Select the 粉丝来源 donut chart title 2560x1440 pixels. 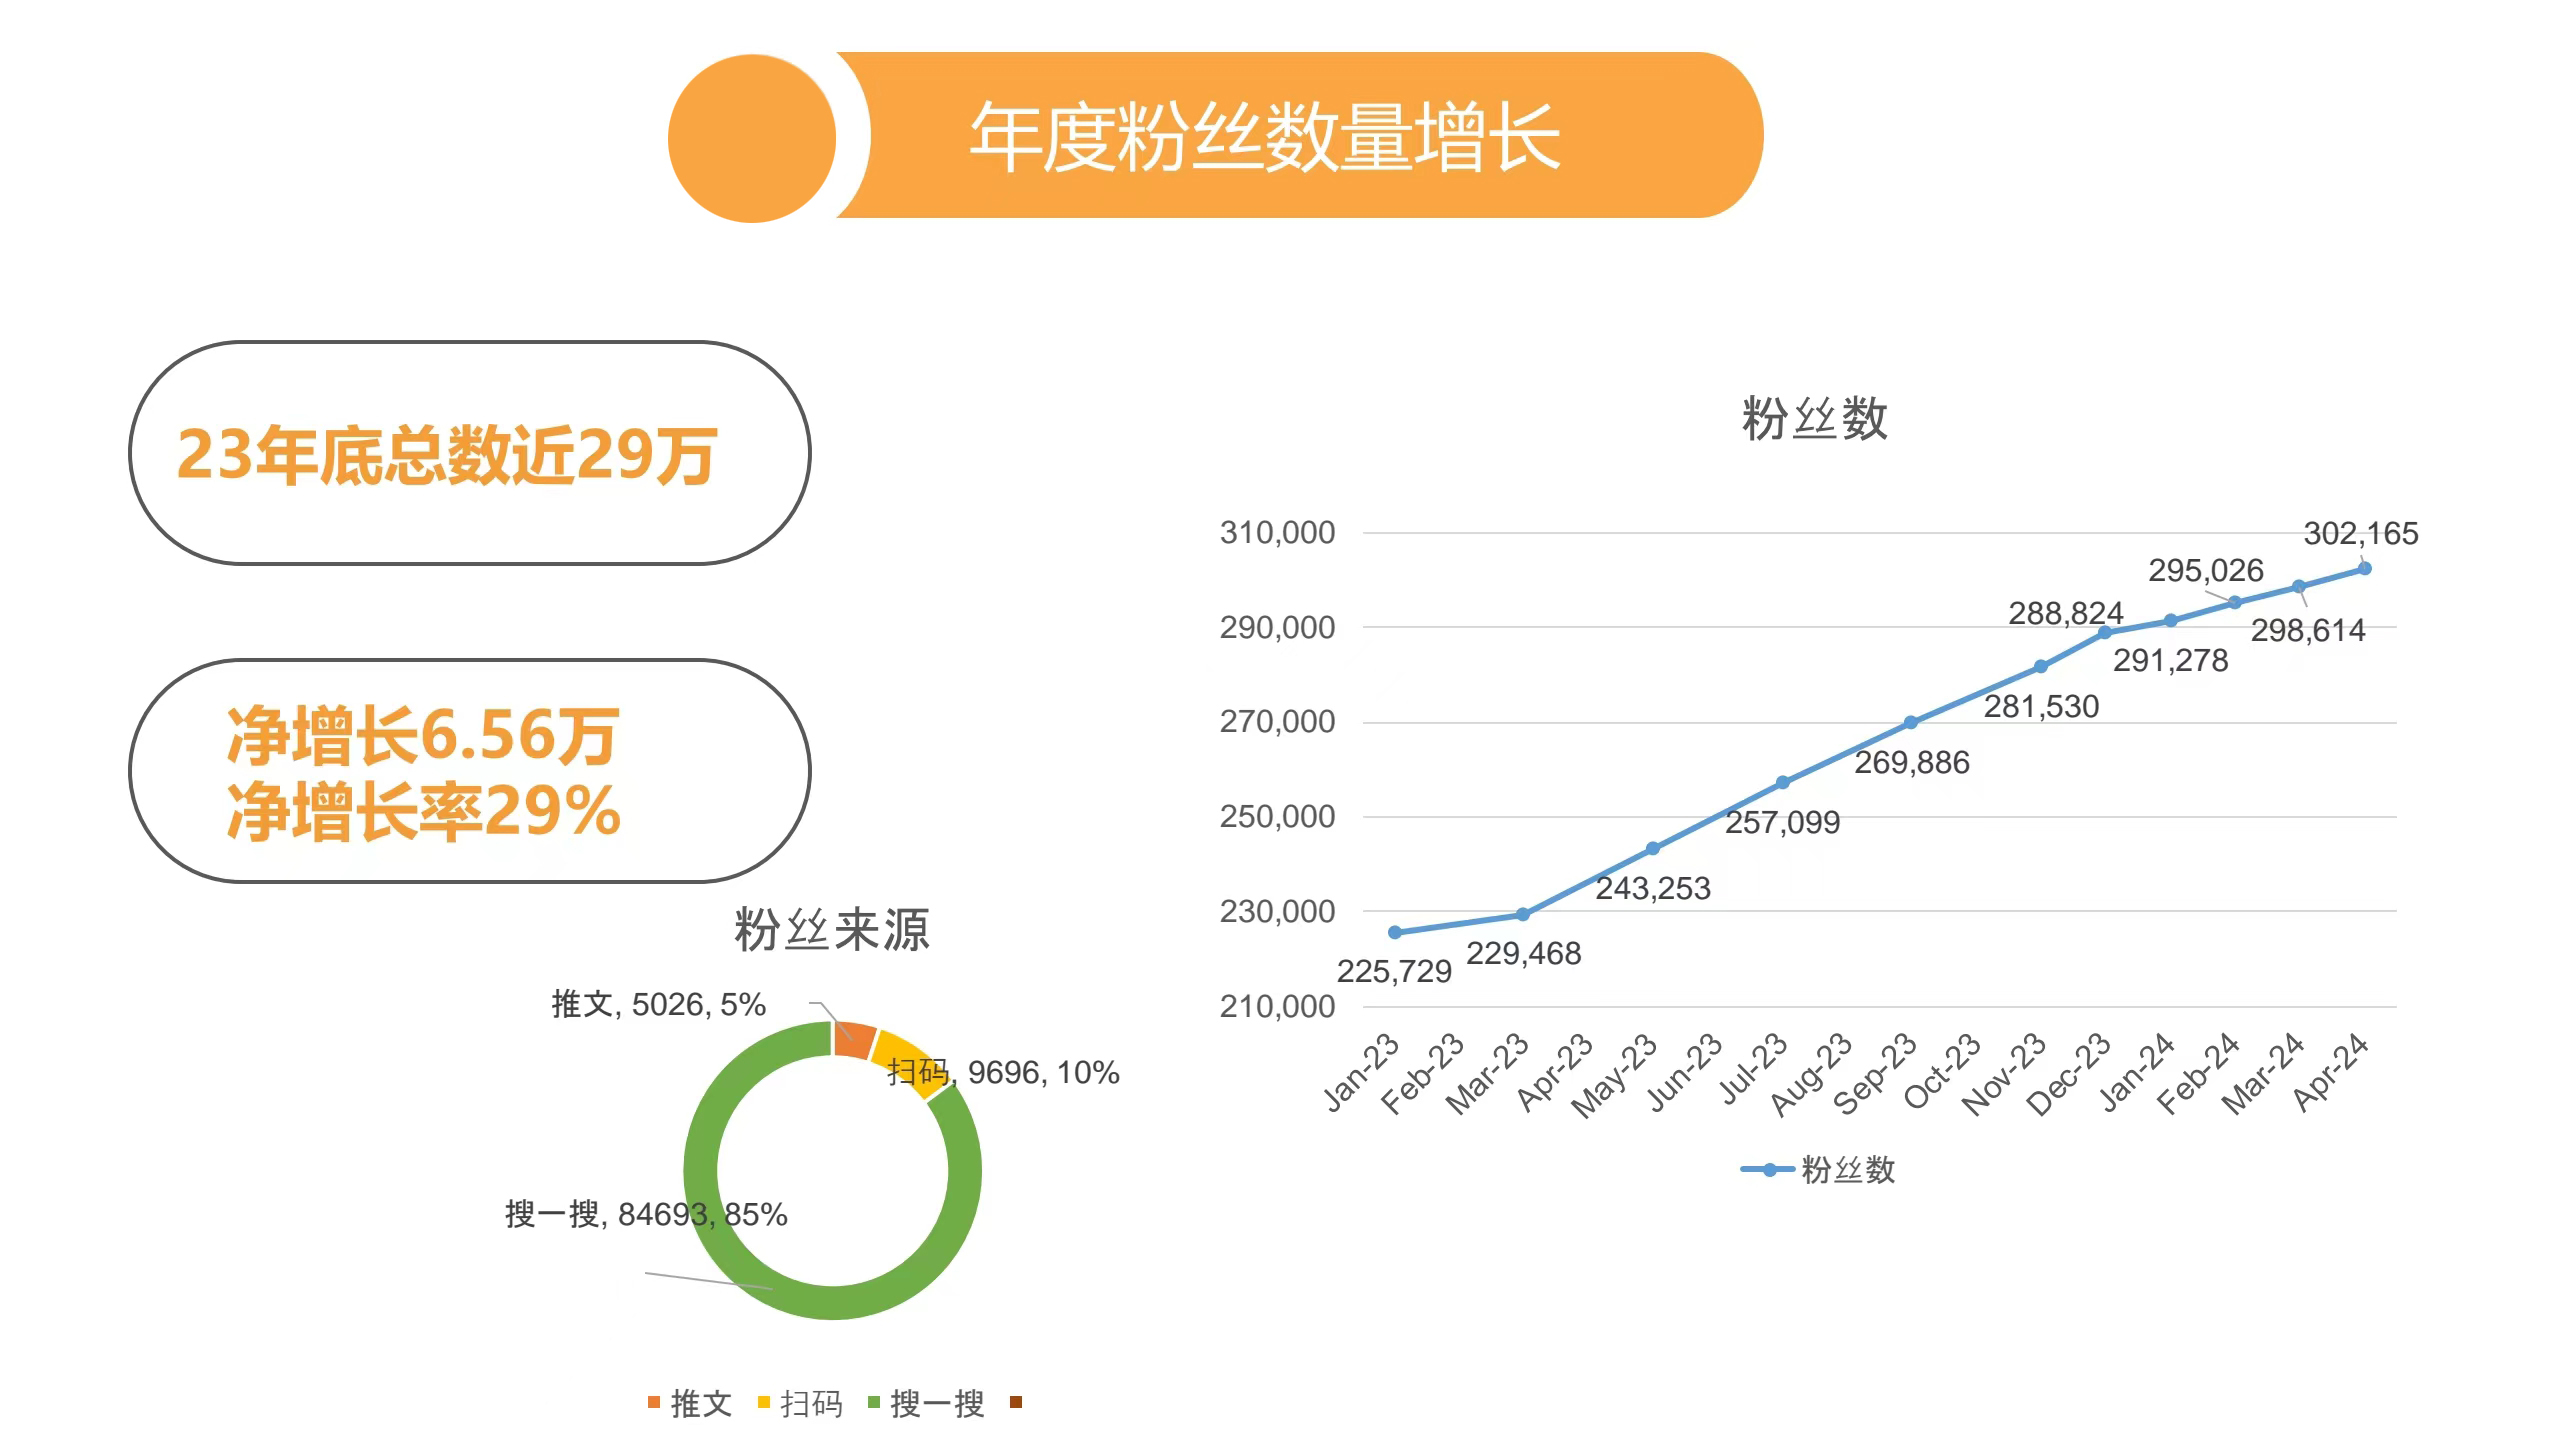pos(831,930)
